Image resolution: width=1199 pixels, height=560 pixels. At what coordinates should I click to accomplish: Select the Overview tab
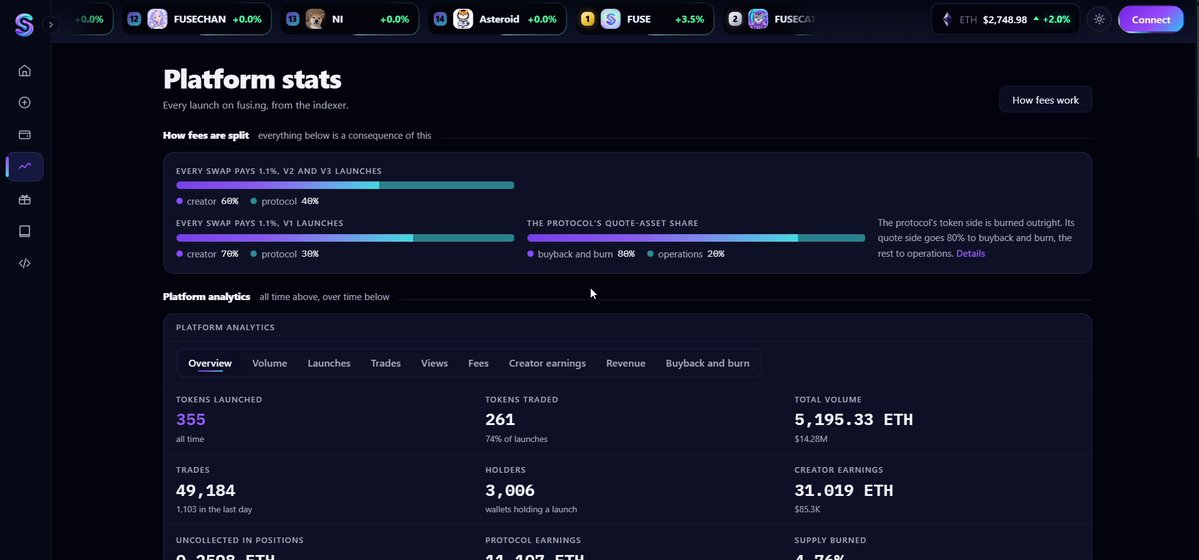210,363
